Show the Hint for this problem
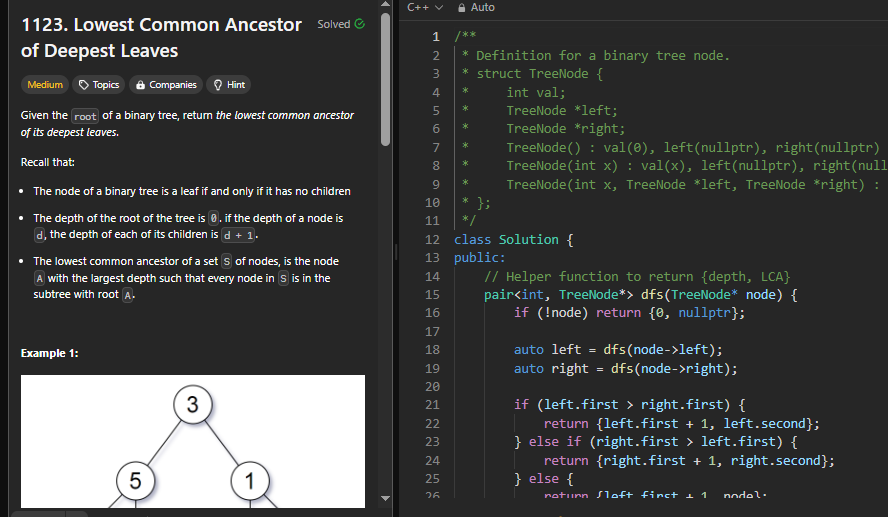888x517 pixels. point(229,85)
